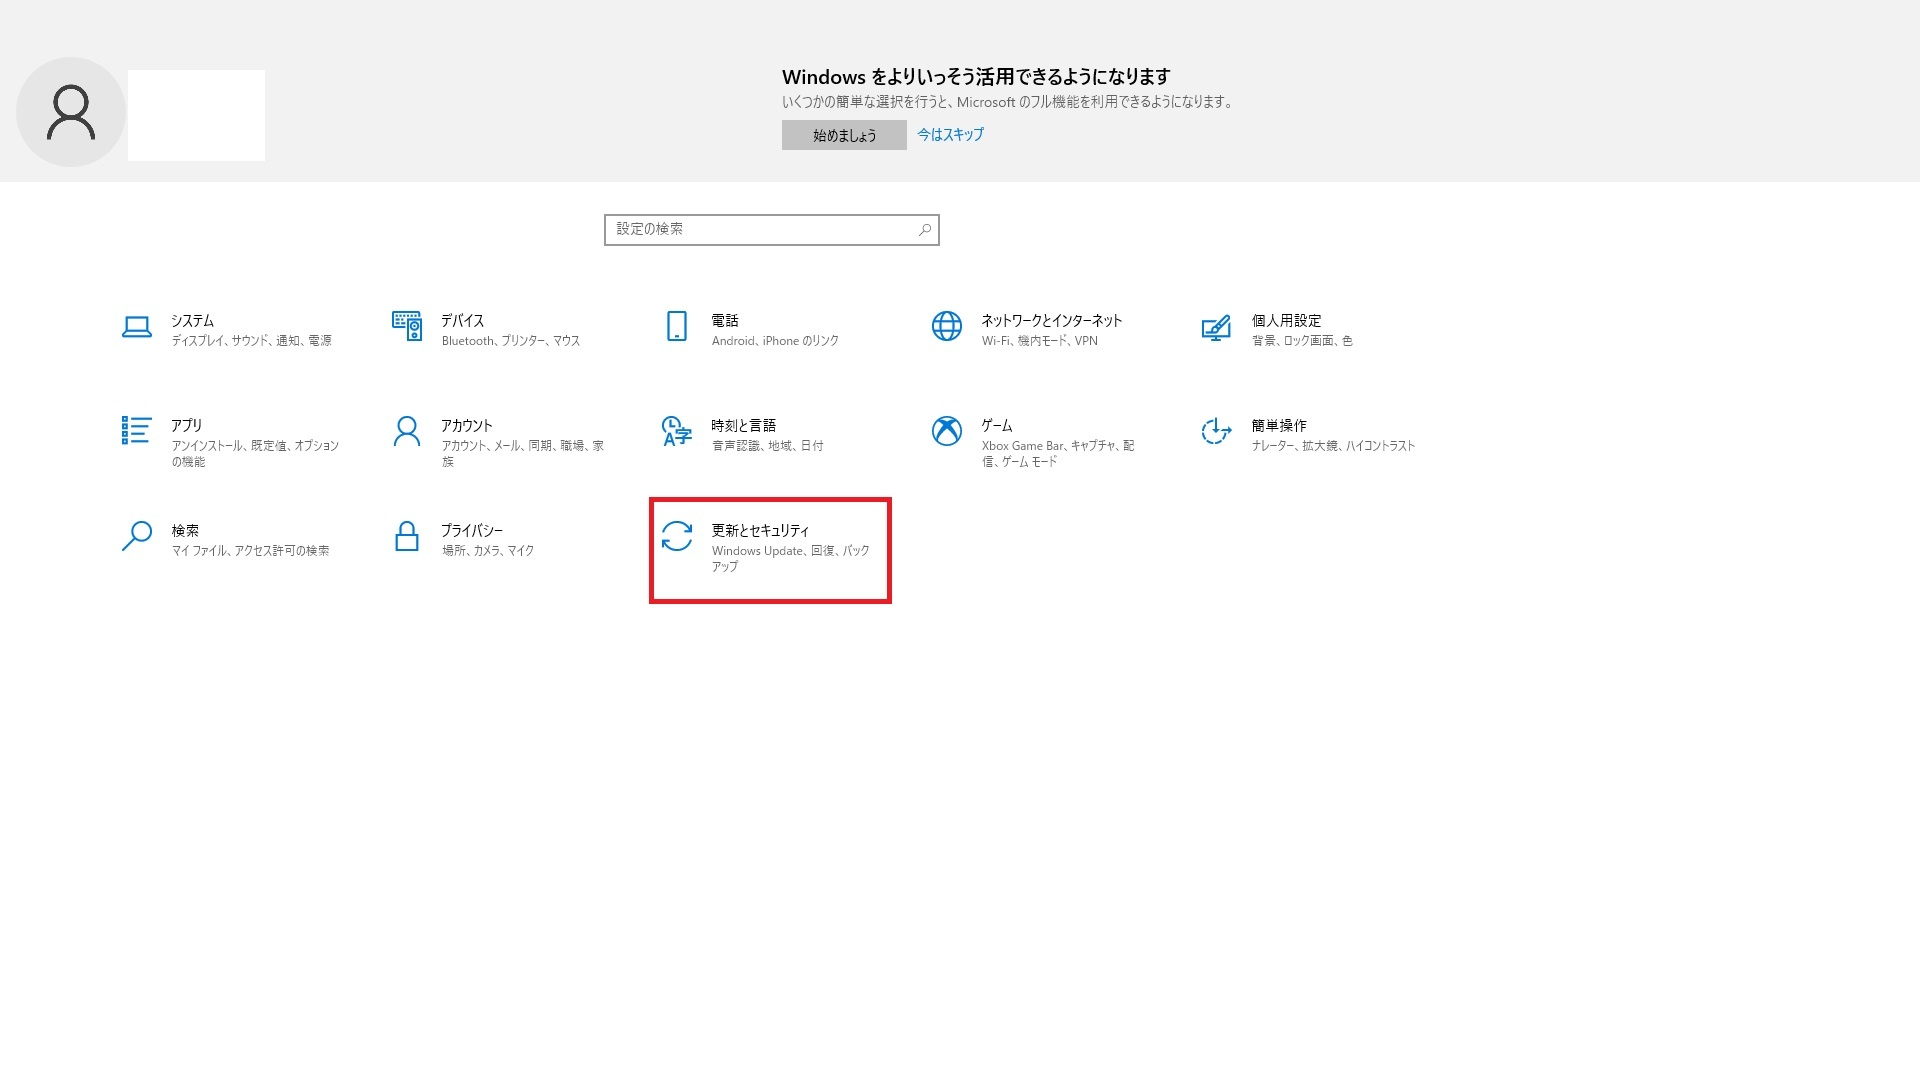Image resolution: width=1920 pixels, height=1075 pixels.
Task: Select the 時刻と言語 title
Action: (x=743, y=426)
